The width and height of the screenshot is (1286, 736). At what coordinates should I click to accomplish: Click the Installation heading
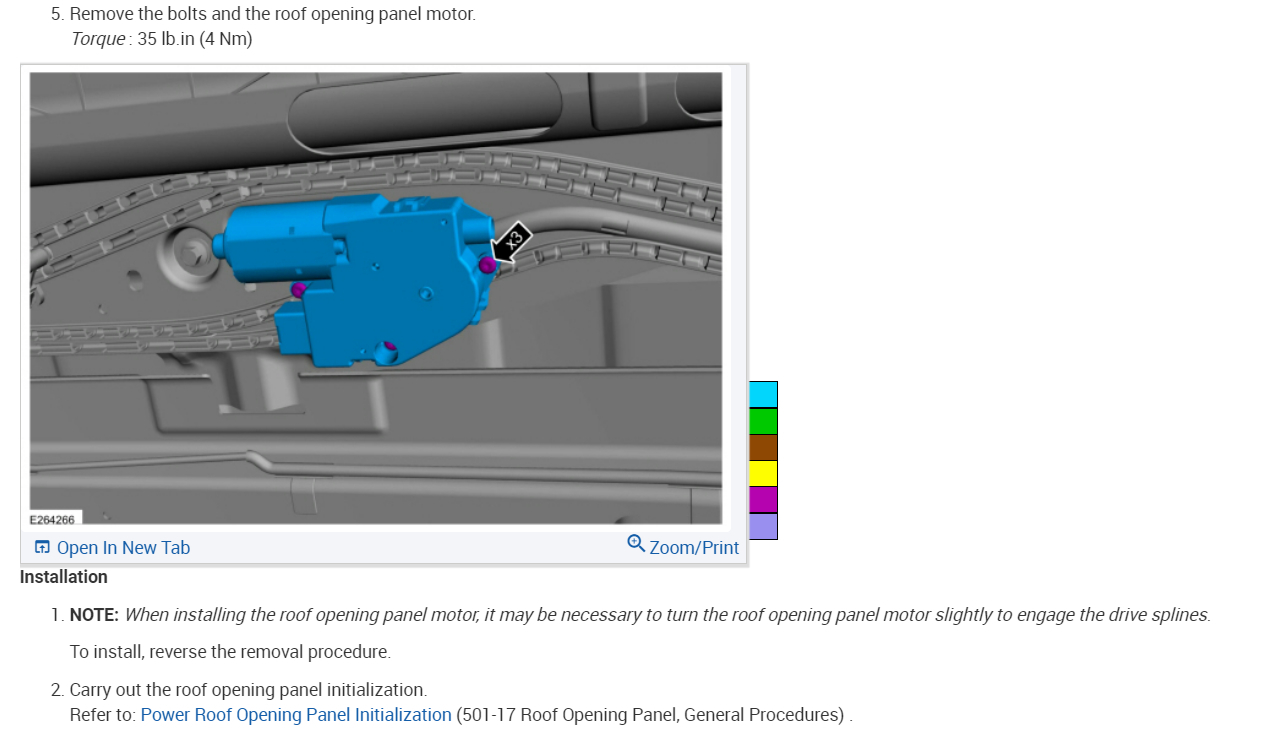pos(64,577)
